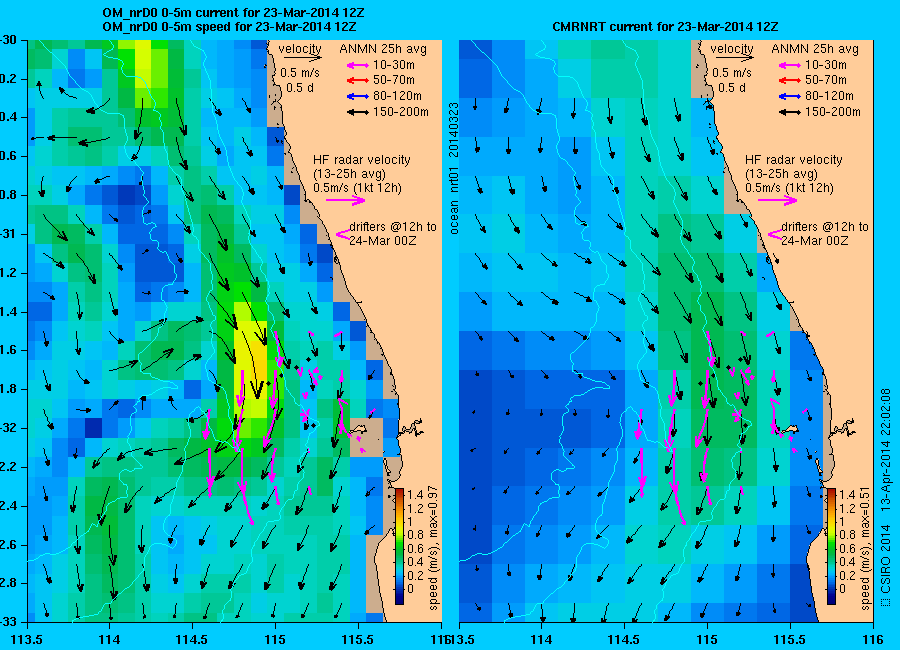Click '0.5 m/s' under velocity in left map

300,73
